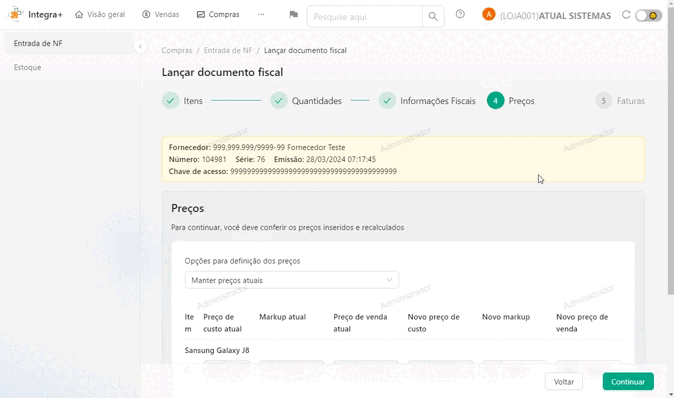Go to the Informações Fiscais step
This screenshot has height=398, width=674.
click(427, 101)
